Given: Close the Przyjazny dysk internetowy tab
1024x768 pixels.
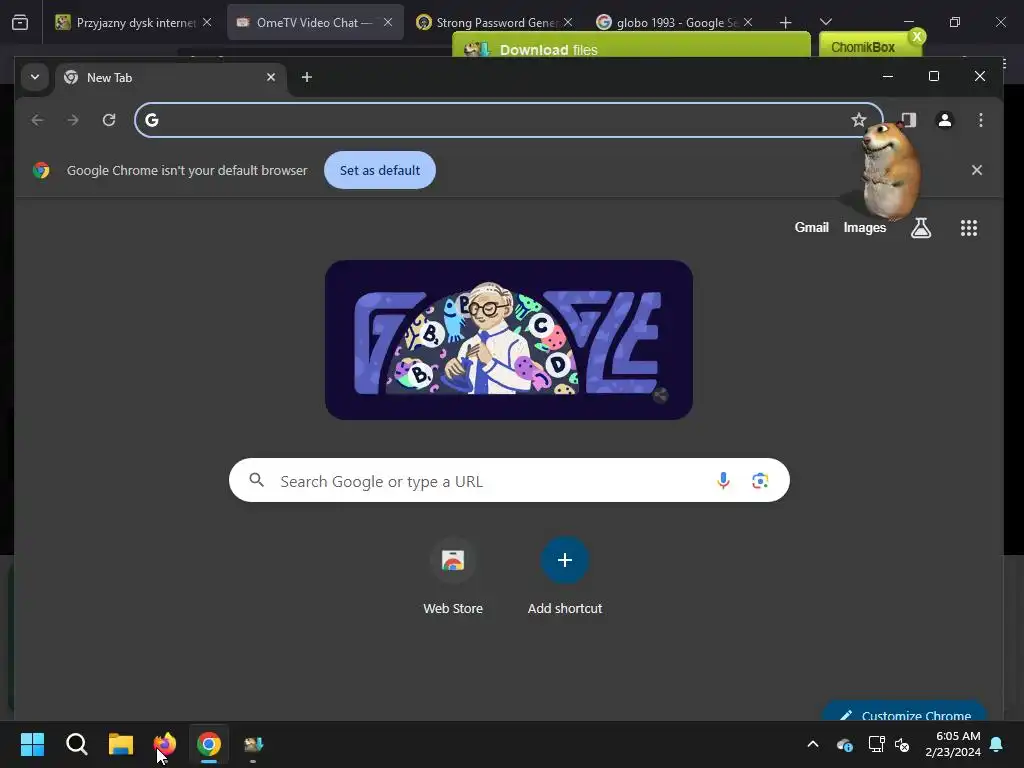Looking at the screenshot, I should coord(207,22).
